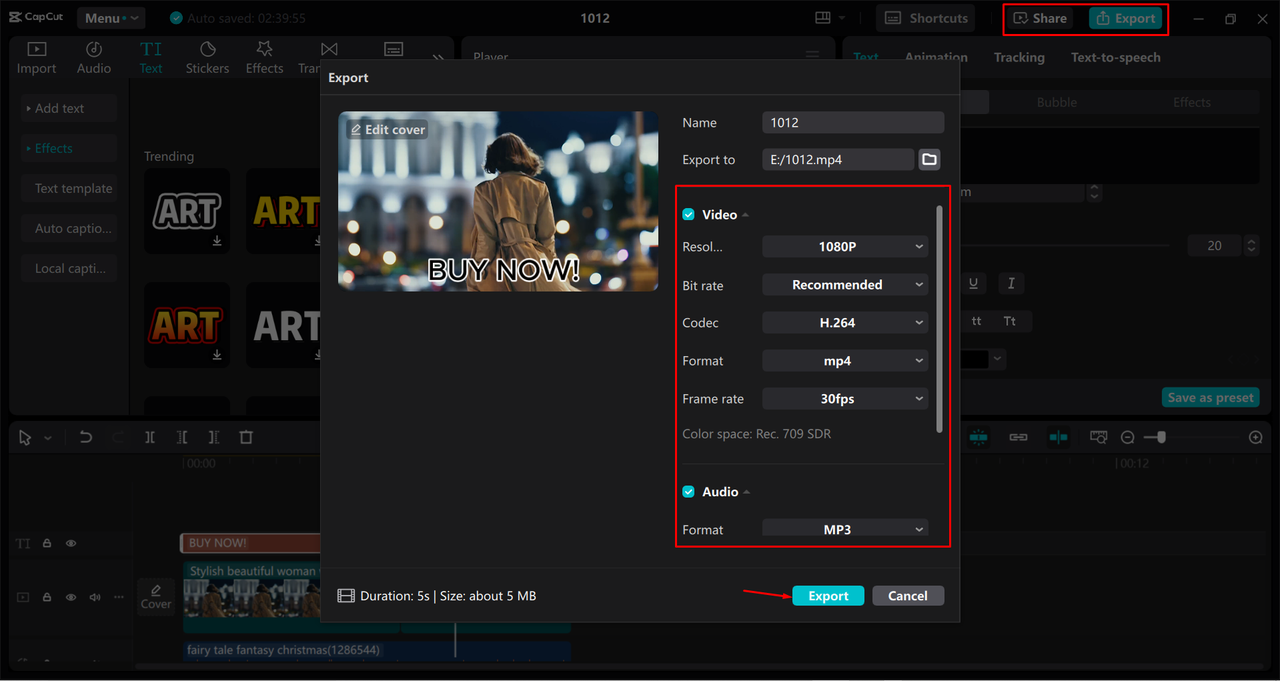Select the pointer selection tool in timeline
The width and height of the screenshot is (1280, 681).
click(x=25, y=437)
